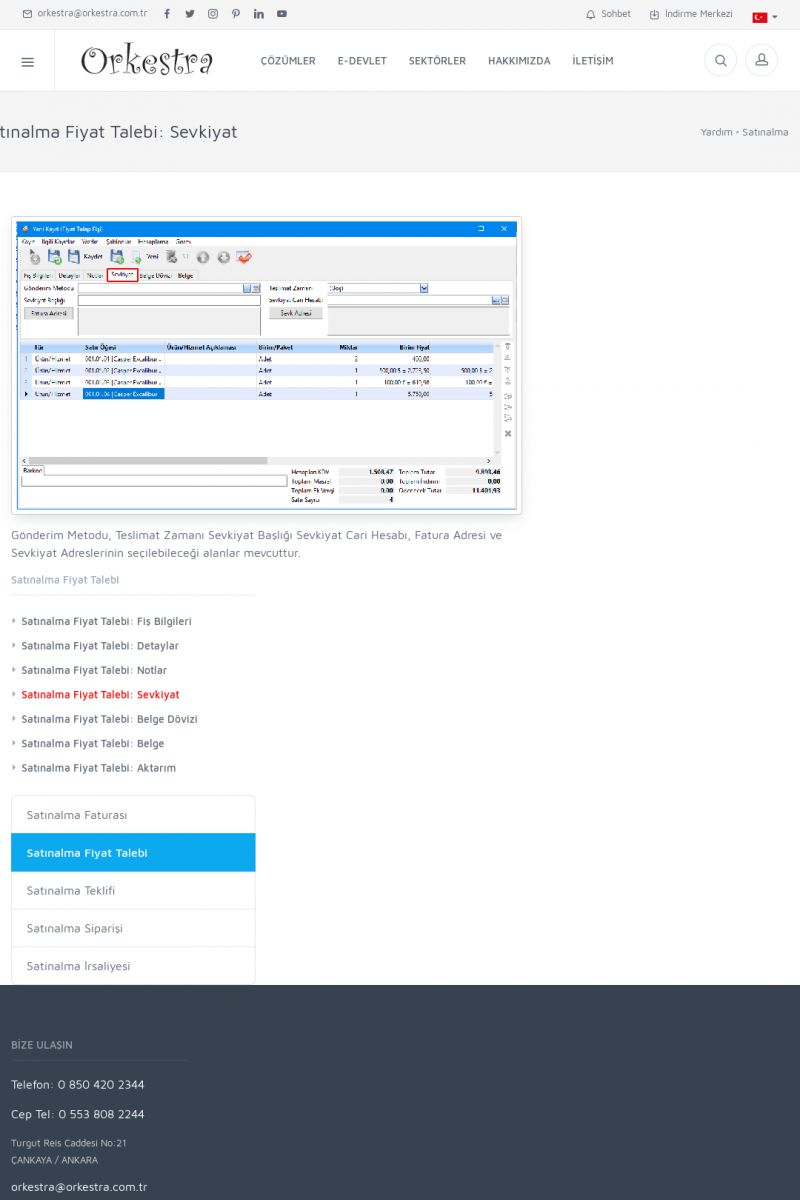Open the Instagram social icon
The image size is (800, 1200).
point(213,14)
